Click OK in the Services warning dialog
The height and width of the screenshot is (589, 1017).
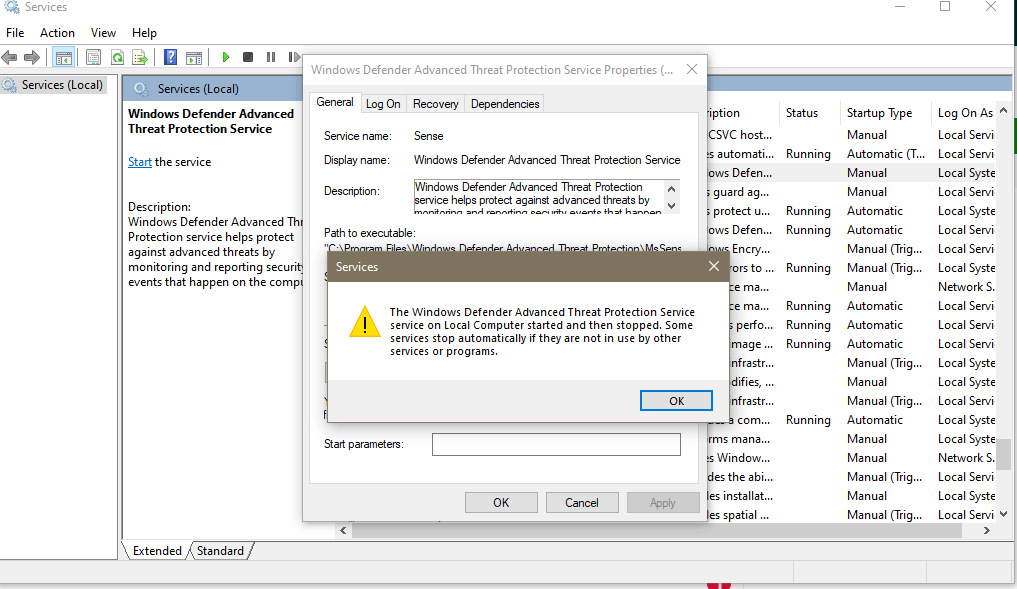click(676, 401)
